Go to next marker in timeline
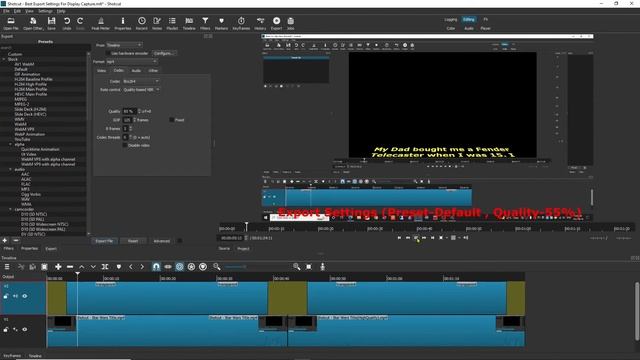The width and height of the screenshot is (640, 360). [x=142, y=267]
